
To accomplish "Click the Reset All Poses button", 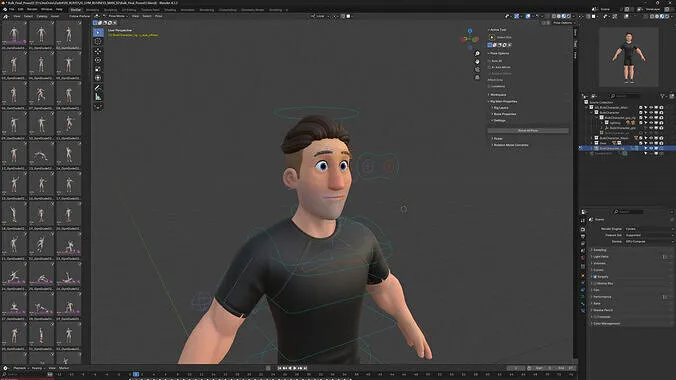I will tap(528, 130).
